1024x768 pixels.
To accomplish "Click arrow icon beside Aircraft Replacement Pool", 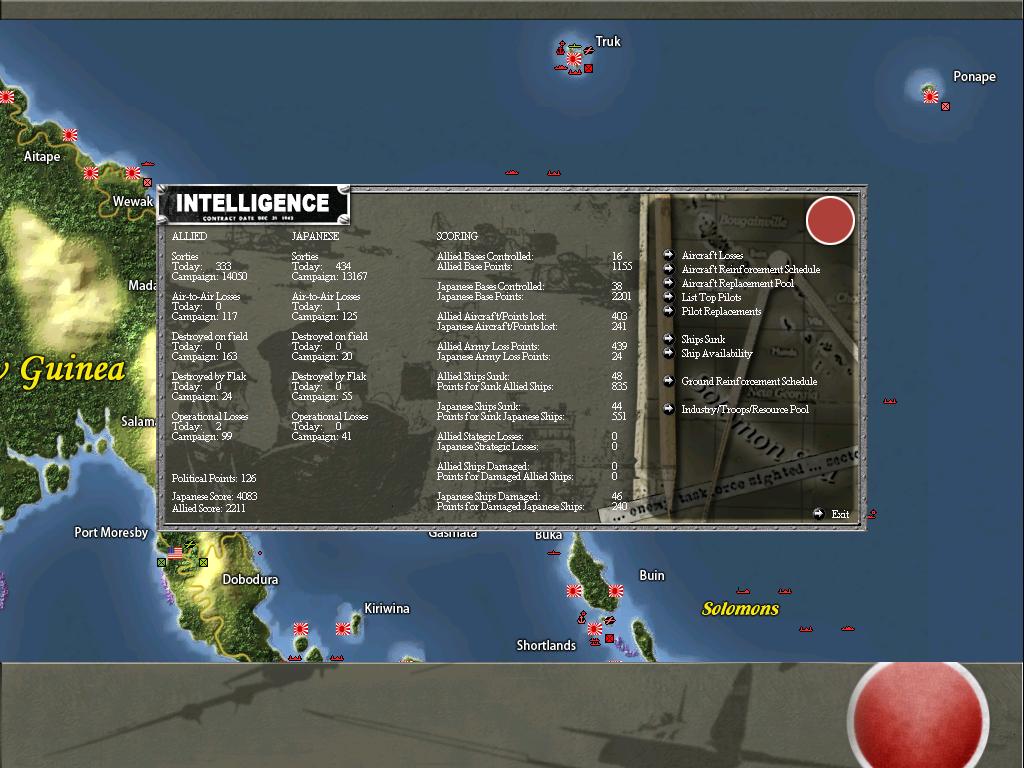I will [x=669, y=283].
